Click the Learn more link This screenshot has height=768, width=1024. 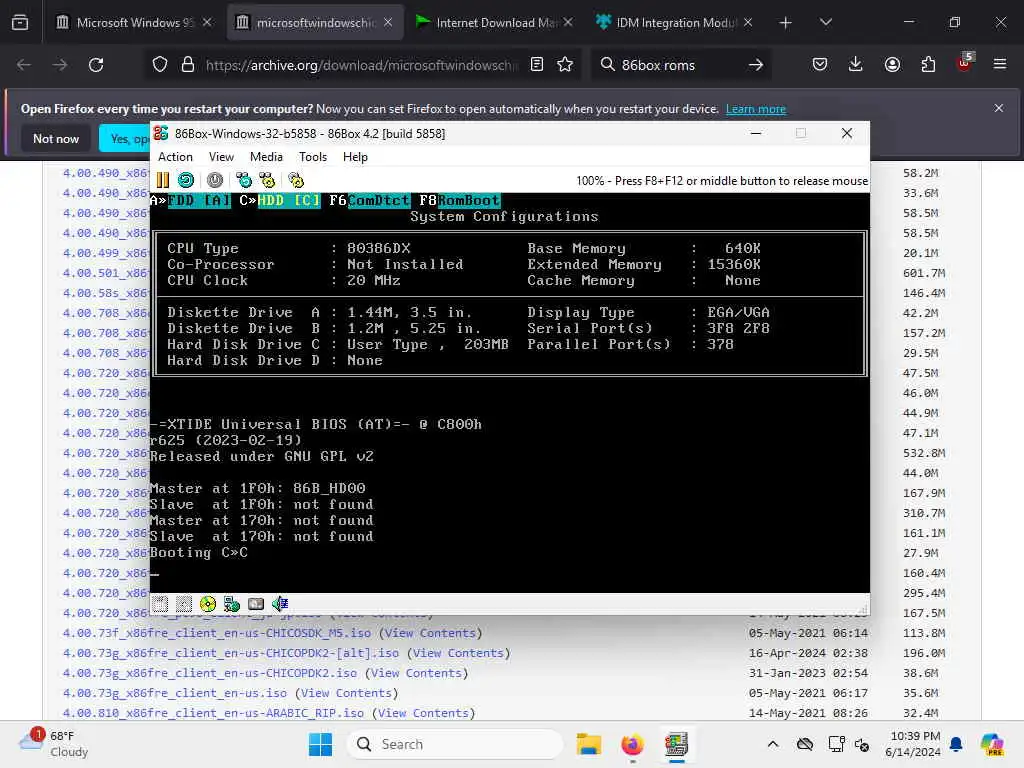point(756,109)
